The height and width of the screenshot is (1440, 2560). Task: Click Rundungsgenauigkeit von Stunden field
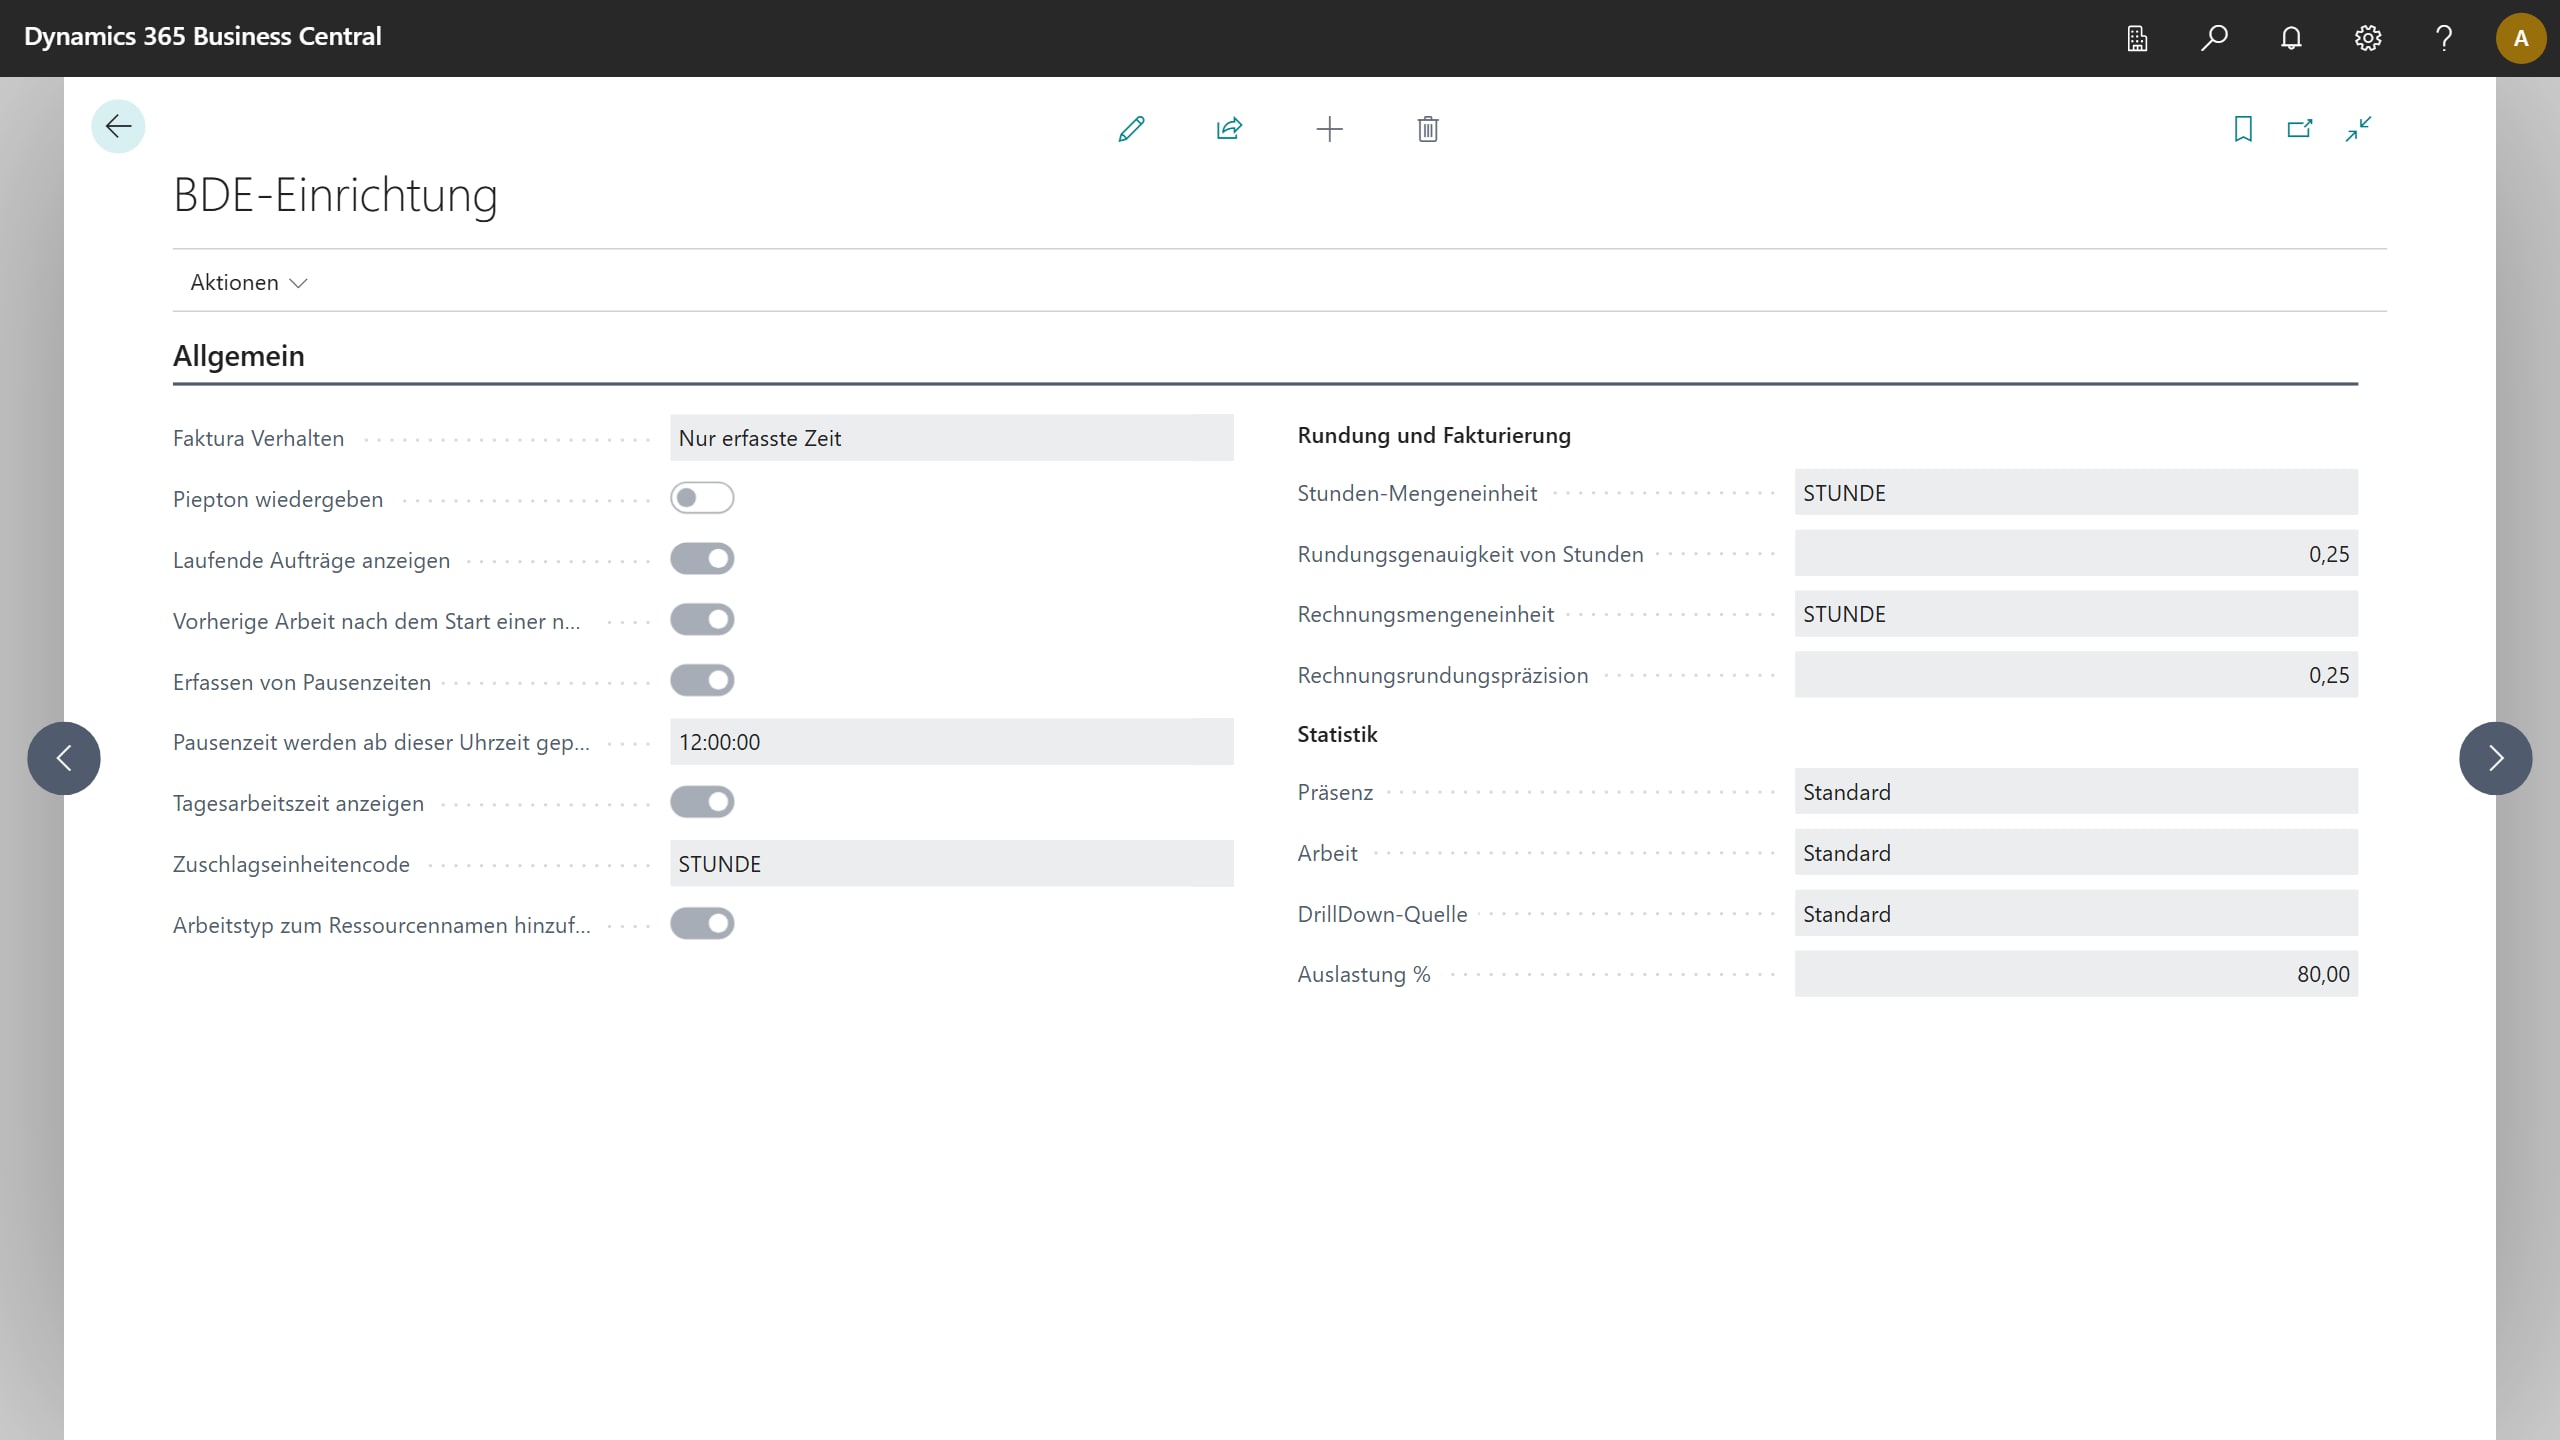pos(2076,554)
